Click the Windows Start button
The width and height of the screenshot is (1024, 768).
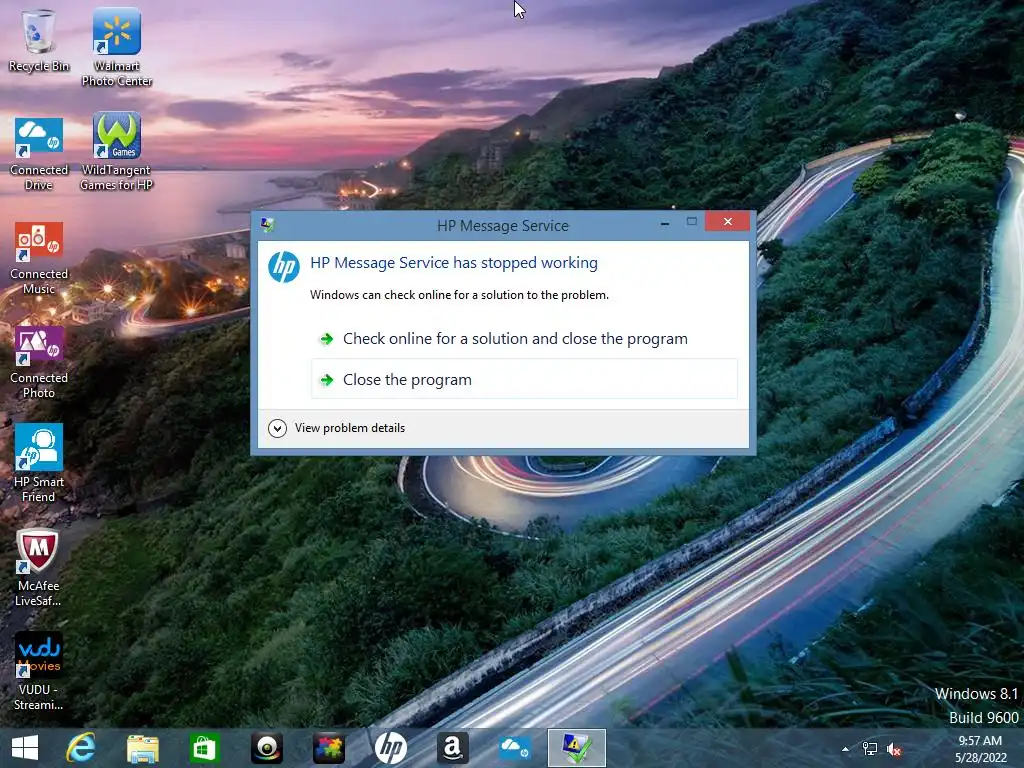pyautogui.click(x=25, y=748)
